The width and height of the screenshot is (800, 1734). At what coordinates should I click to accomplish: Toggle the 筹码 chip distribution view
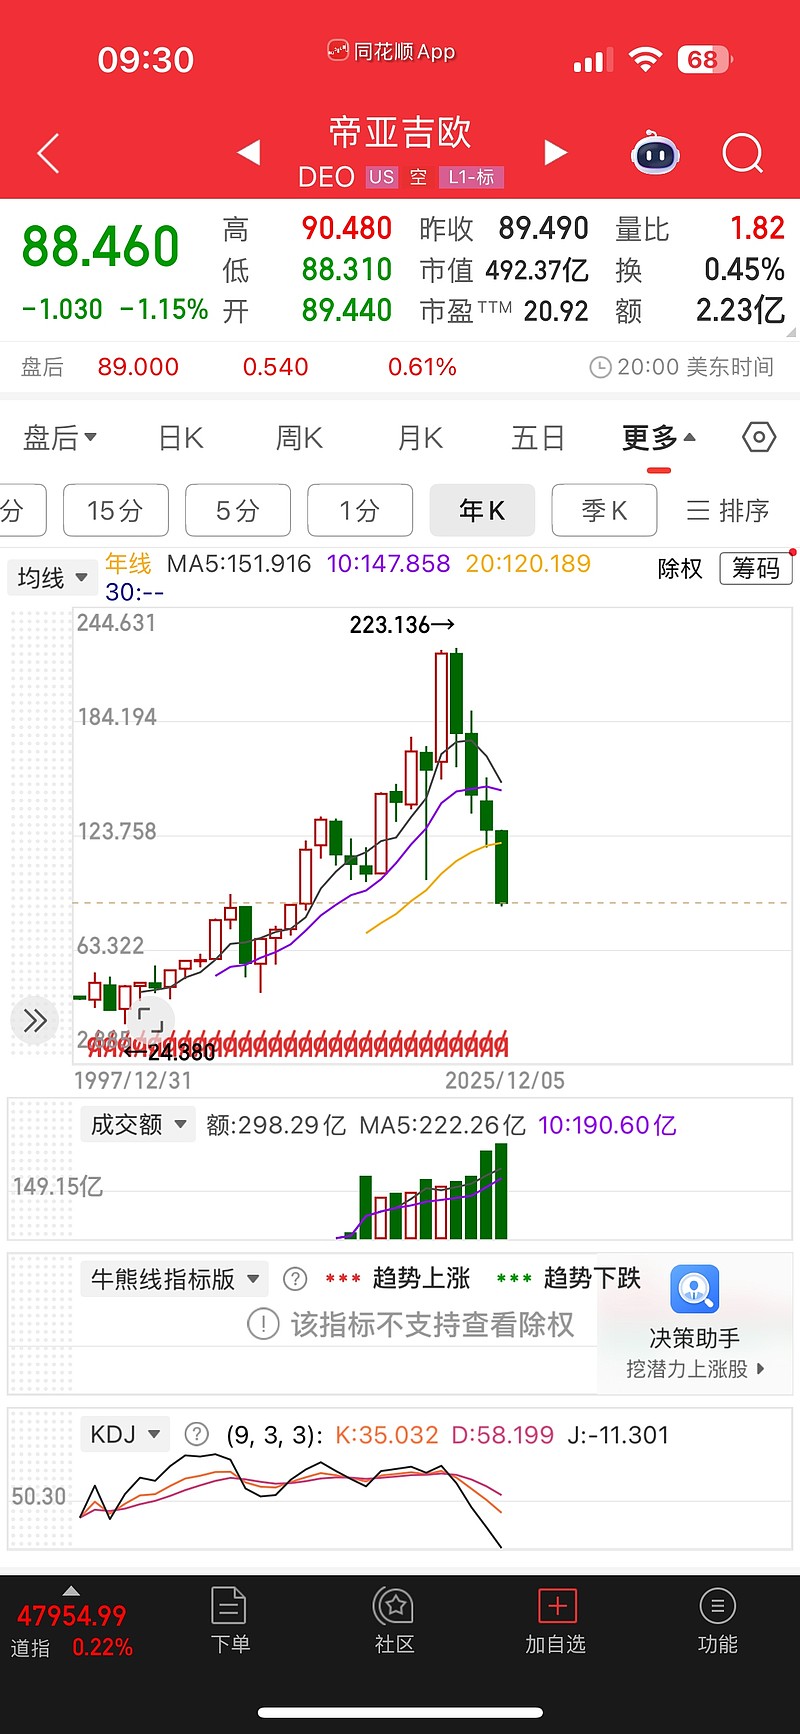[x=756, y=569]
